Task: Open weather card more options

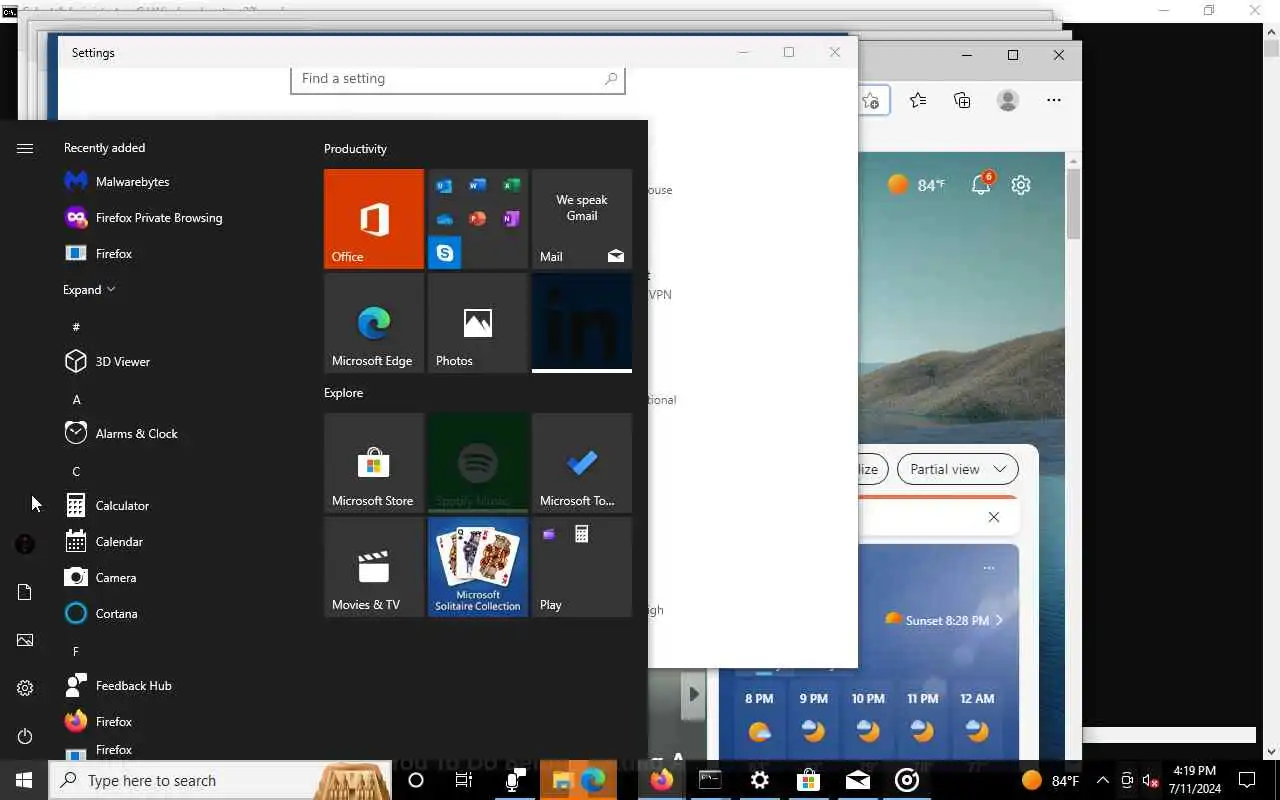Action: 989,568
